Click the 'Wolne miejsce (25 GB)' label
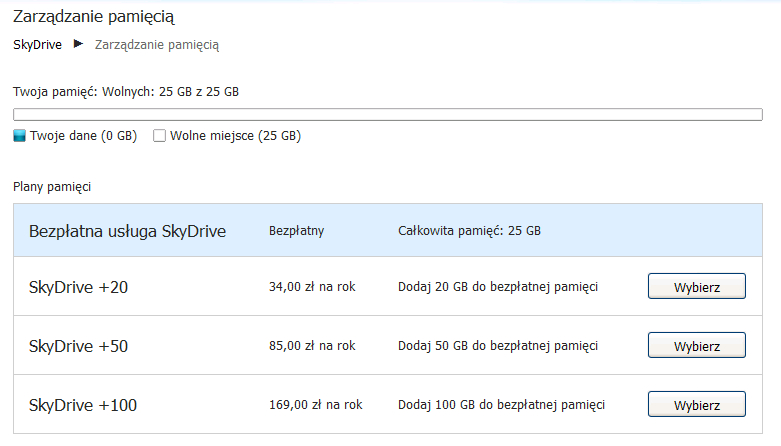 pyautogui.click(x=236, y=136)
